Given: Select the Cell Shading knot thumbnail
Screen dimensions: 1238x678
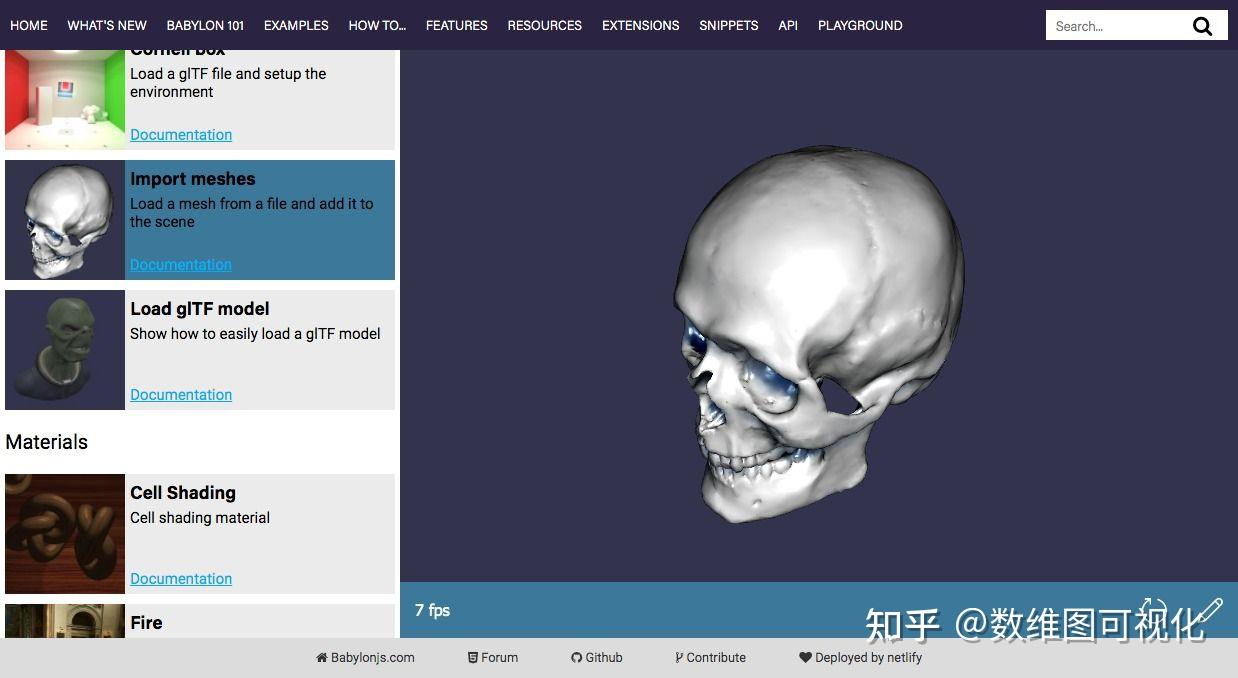Looking at the screenshot, I should 64,533.
